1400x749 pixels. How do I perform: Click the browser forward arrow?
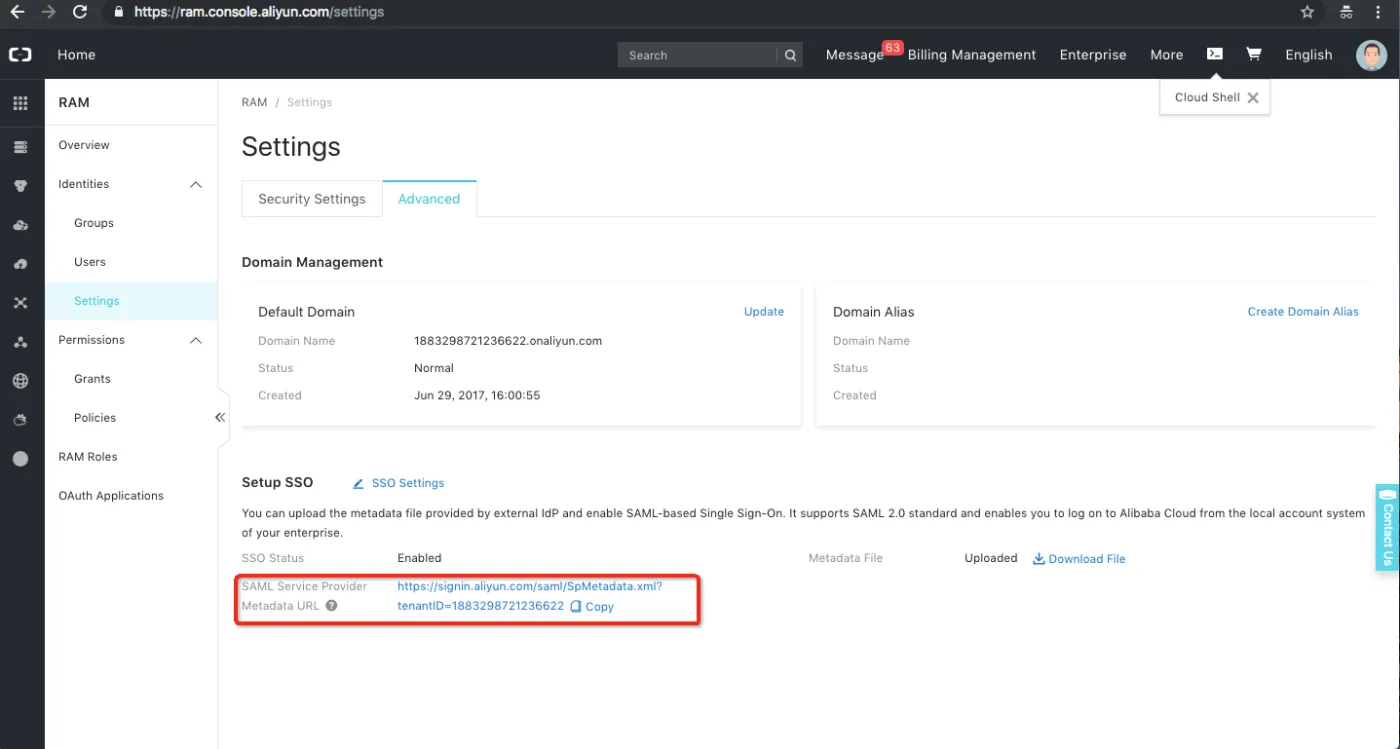tap(49, 13)
